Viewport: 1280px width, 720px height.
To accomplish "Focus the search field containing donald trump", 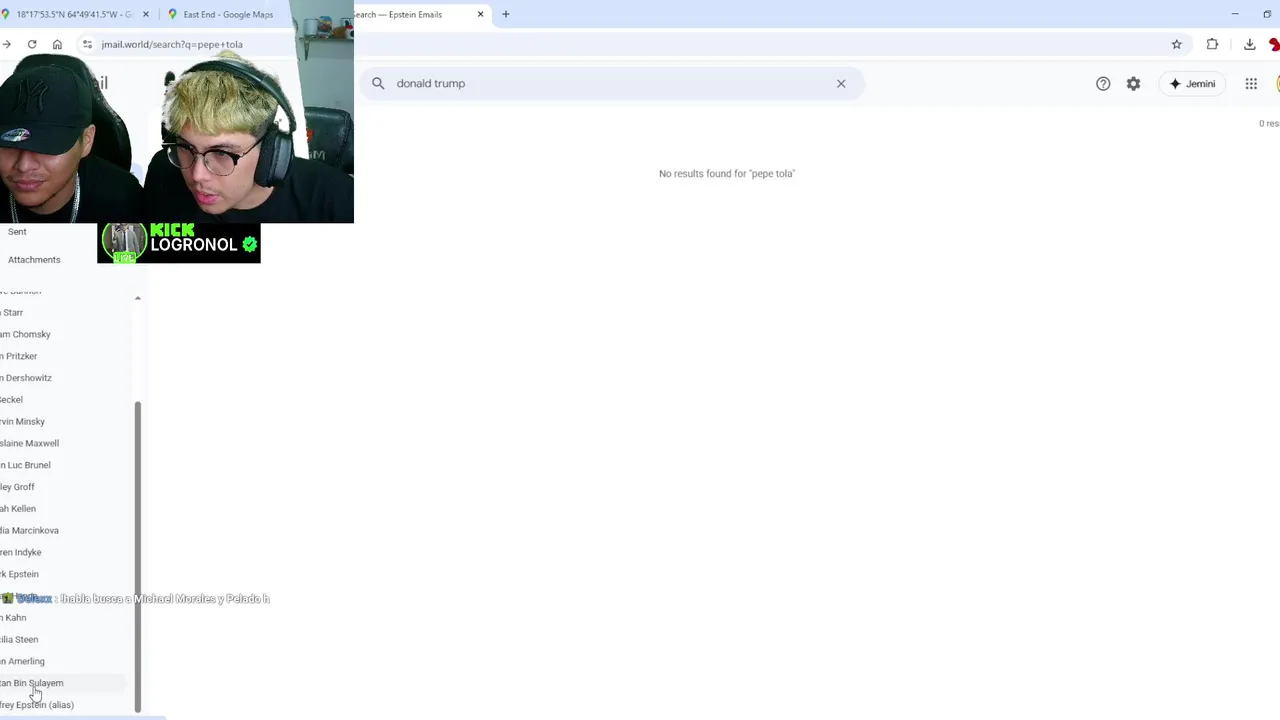I will pyautogui.click(x=612, y=83).
